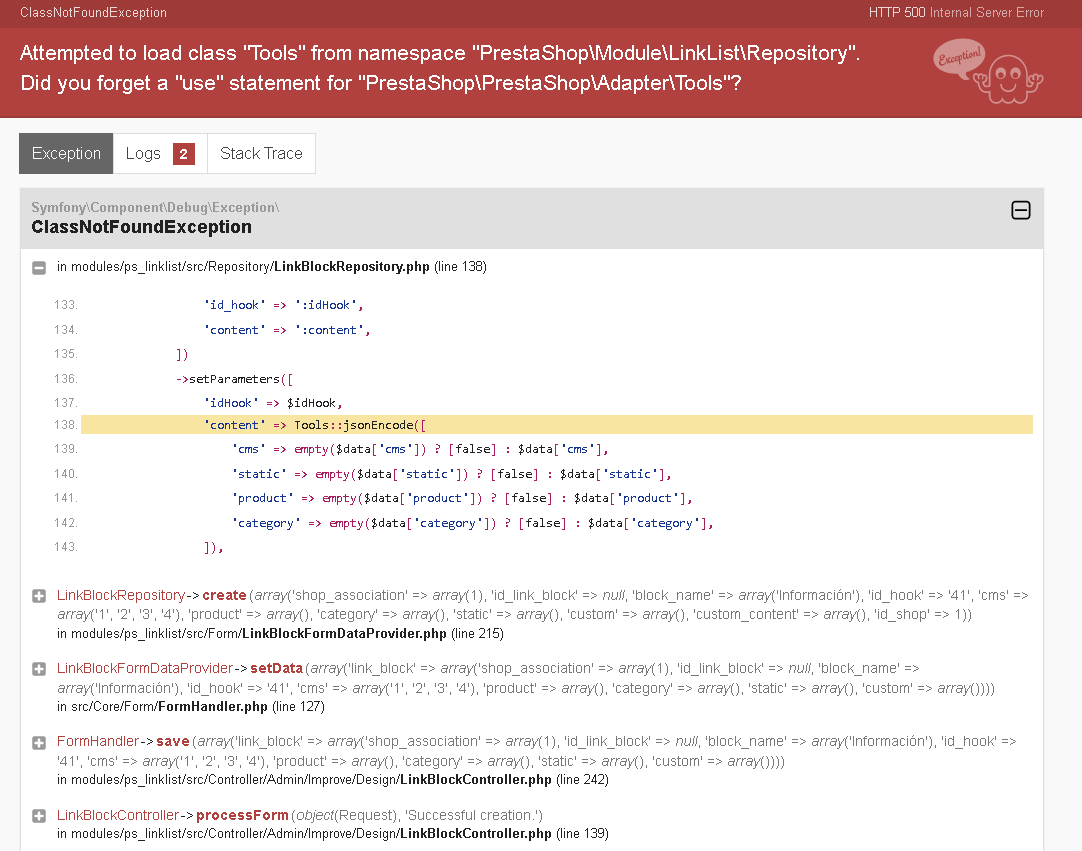The width and height of the screenshot is (1082, 851).
Task: Open the Logs tab
Action: [x=160, y=153]
